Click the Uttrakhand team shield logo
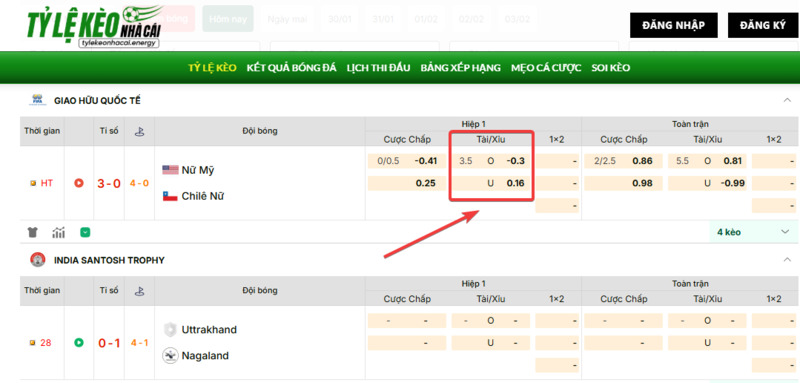800x383 pixels. pyautogui.click(x=170, y=329)
